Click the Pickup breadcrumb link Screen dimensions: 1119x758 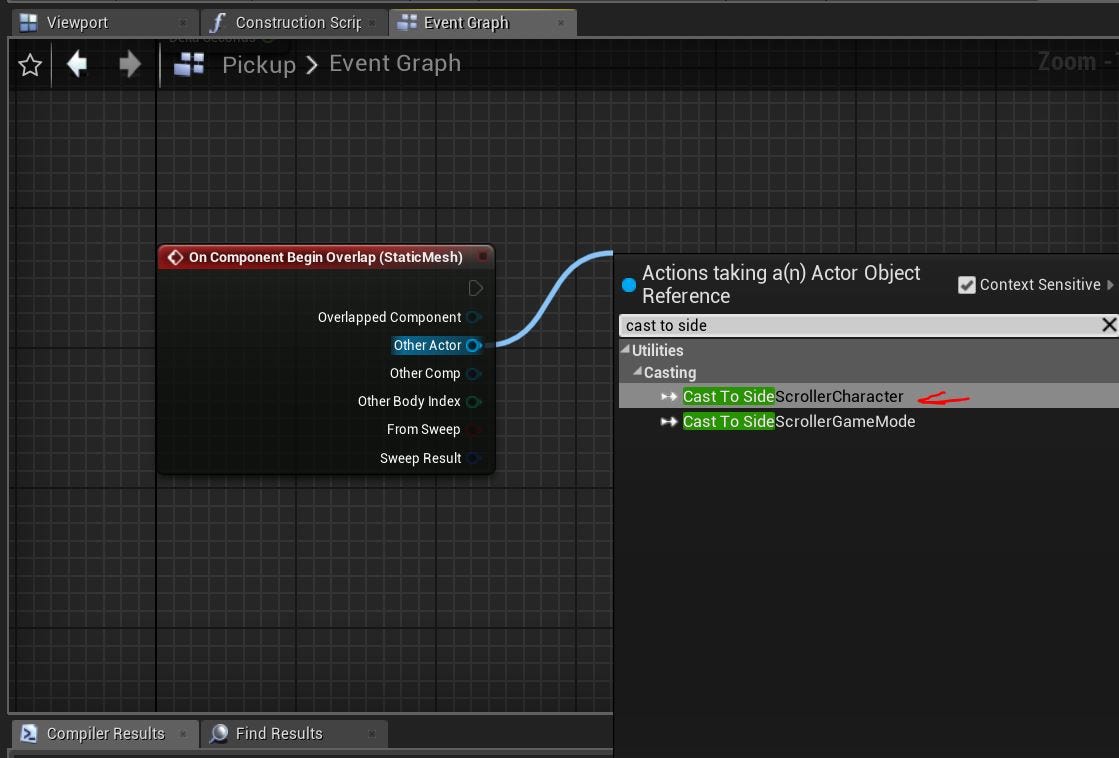click(258, 63)
